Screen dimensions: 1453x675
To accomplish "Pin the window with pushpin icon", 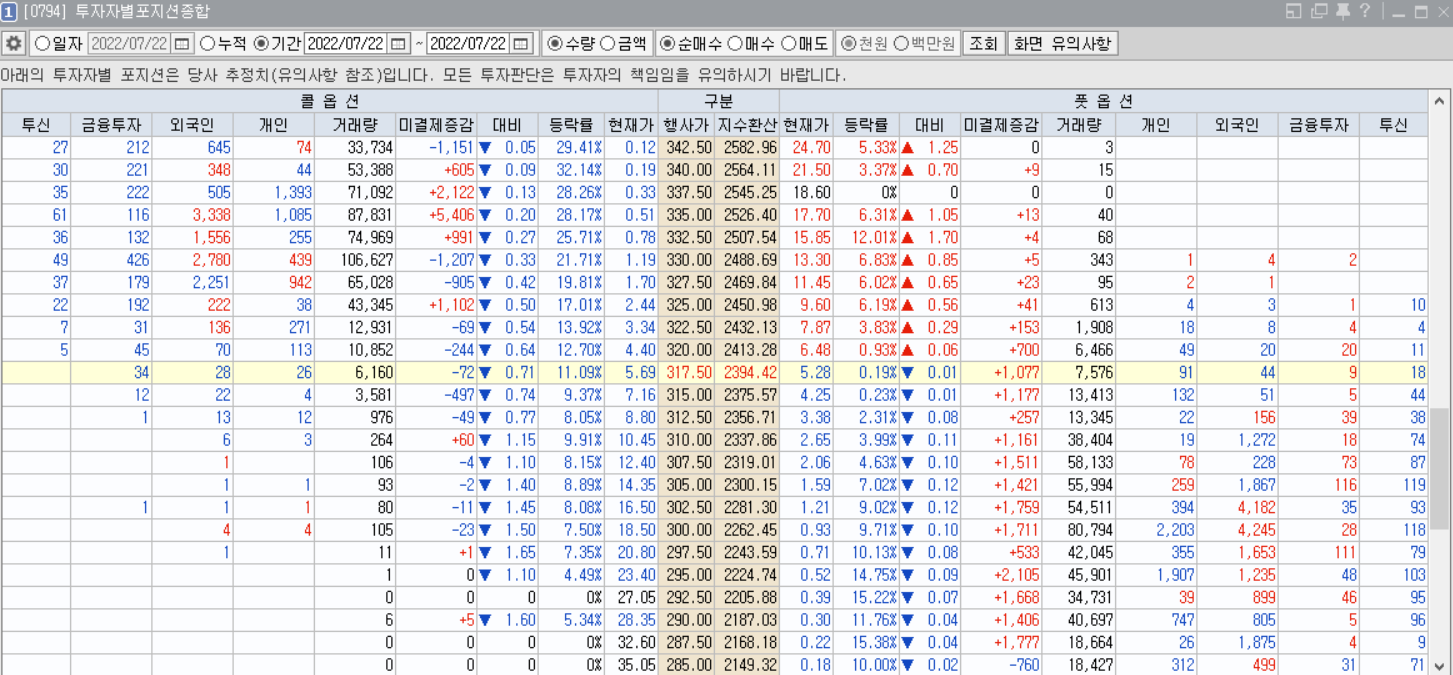I will tap(1343, 11).
